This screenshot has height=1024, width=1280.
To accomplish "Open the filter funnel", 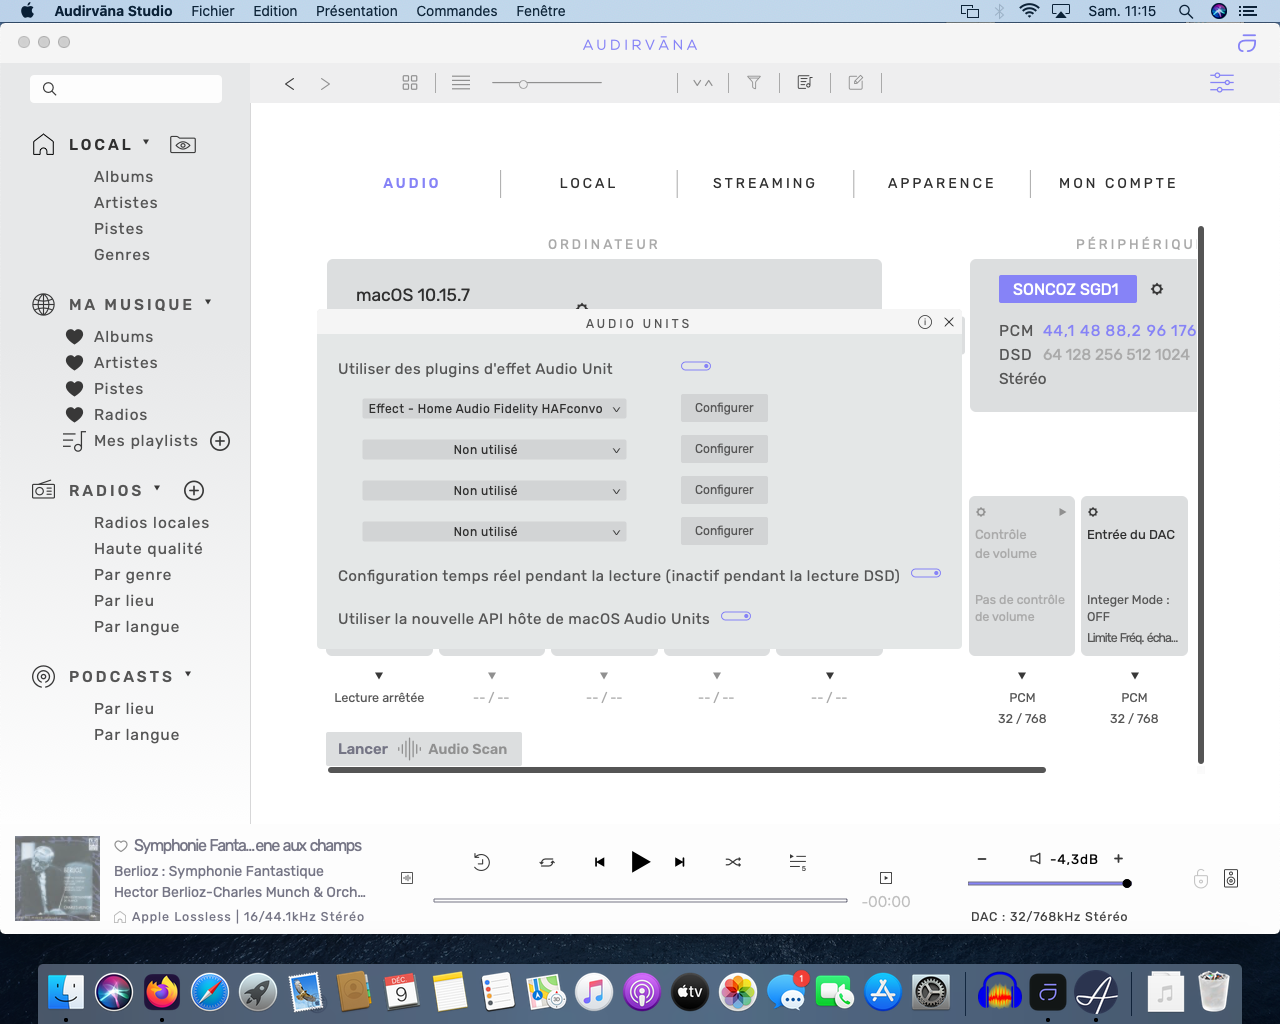I will [754, 83].
